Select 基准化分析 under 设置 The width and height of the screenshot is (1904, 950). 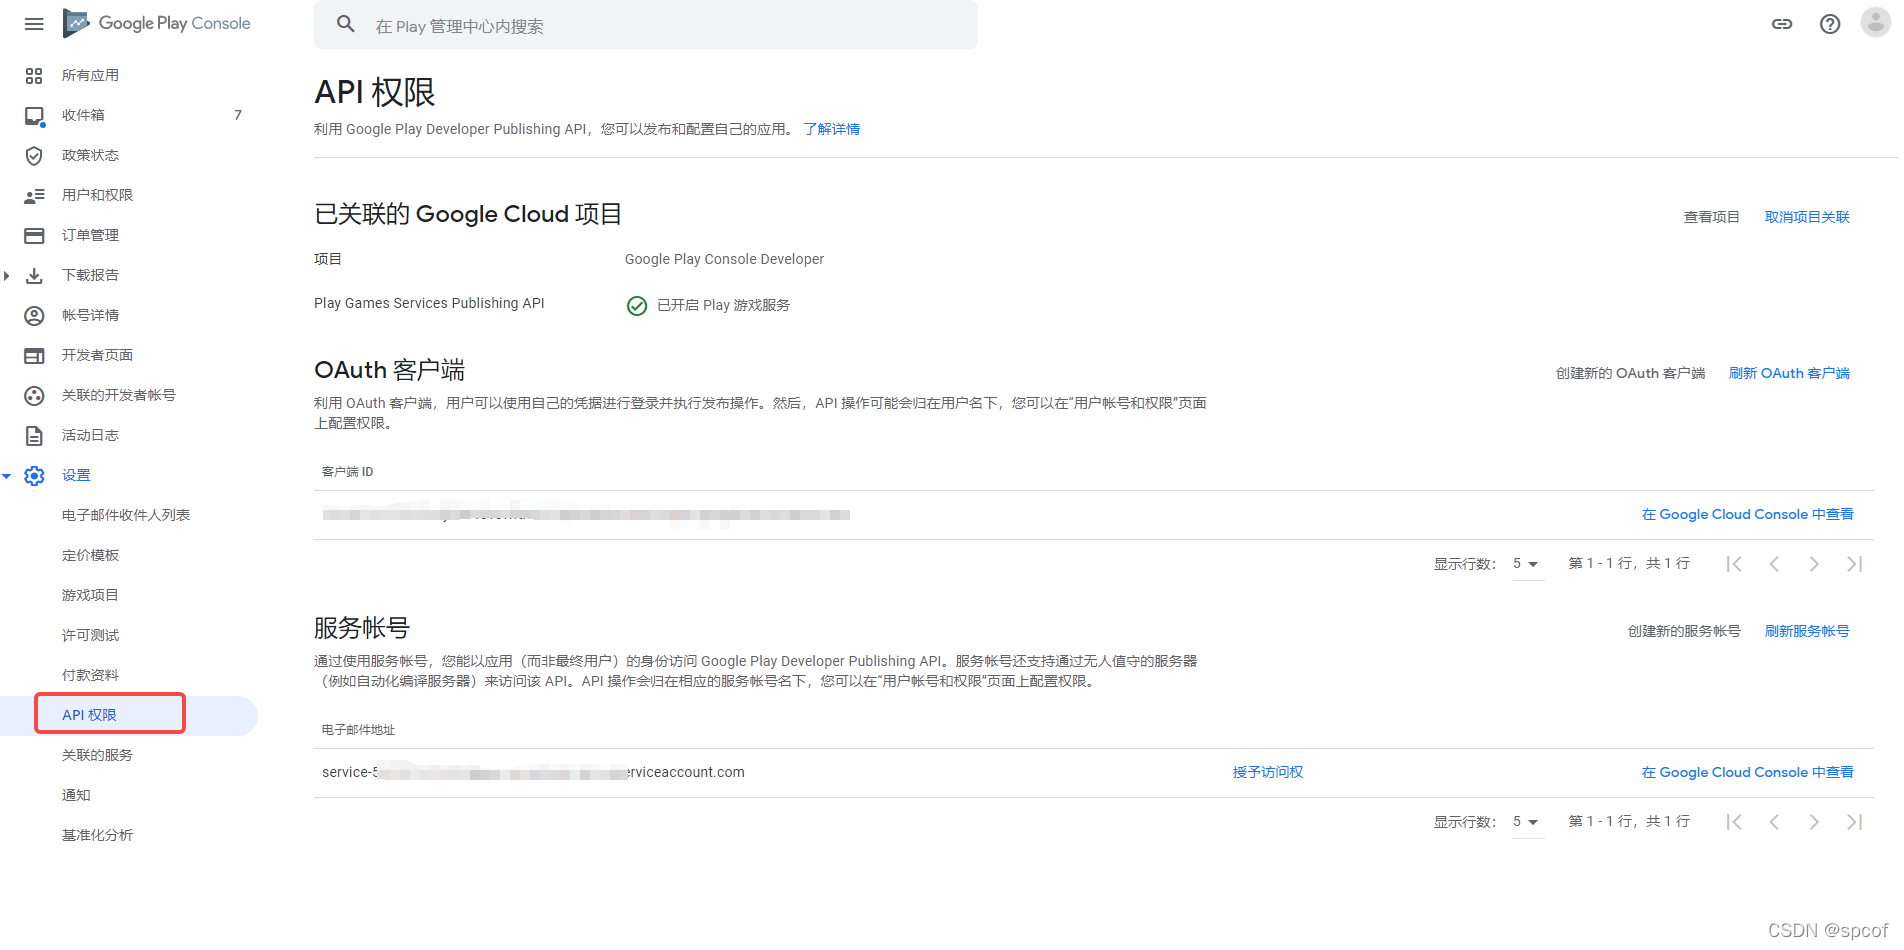(97, 835)
